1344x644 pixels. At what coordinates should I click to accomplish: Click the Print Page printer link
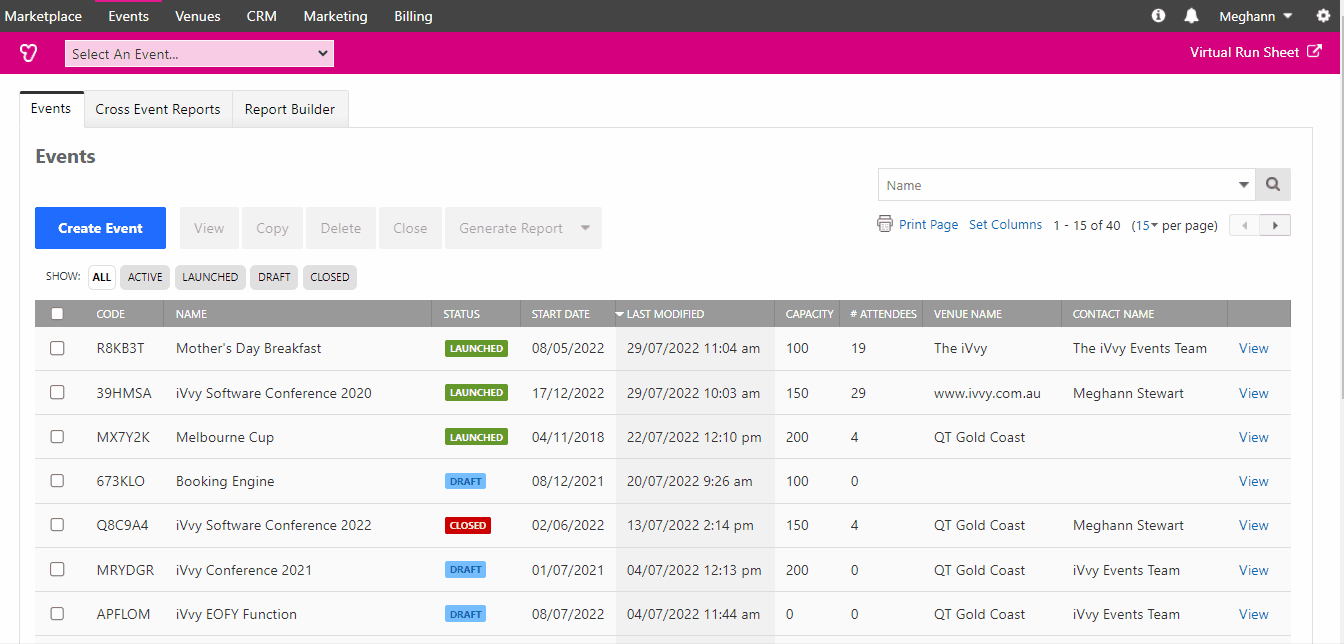click(x=918, y=225)
